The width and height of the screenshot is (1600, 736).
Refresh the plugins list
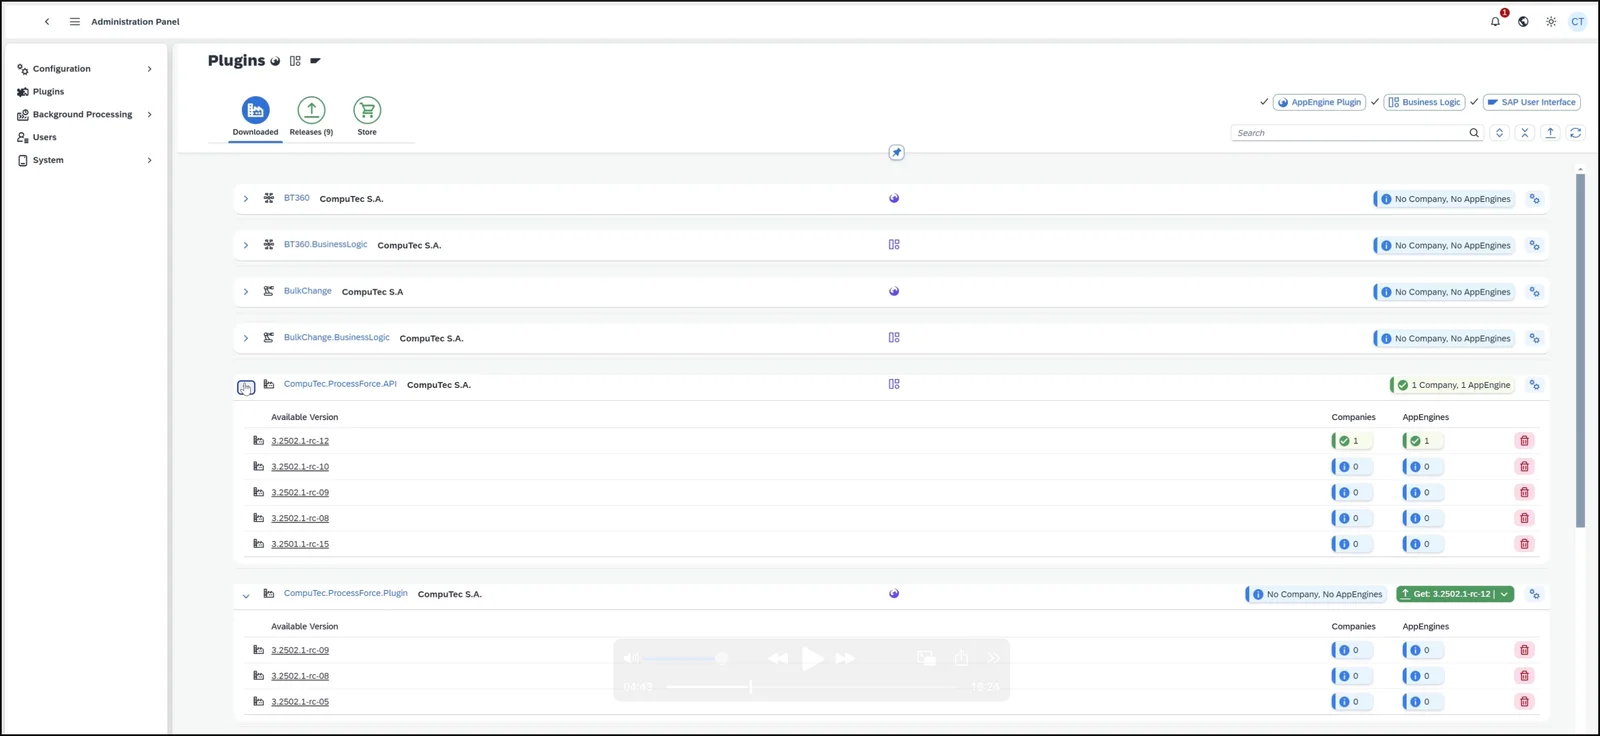pos(1576,132)
